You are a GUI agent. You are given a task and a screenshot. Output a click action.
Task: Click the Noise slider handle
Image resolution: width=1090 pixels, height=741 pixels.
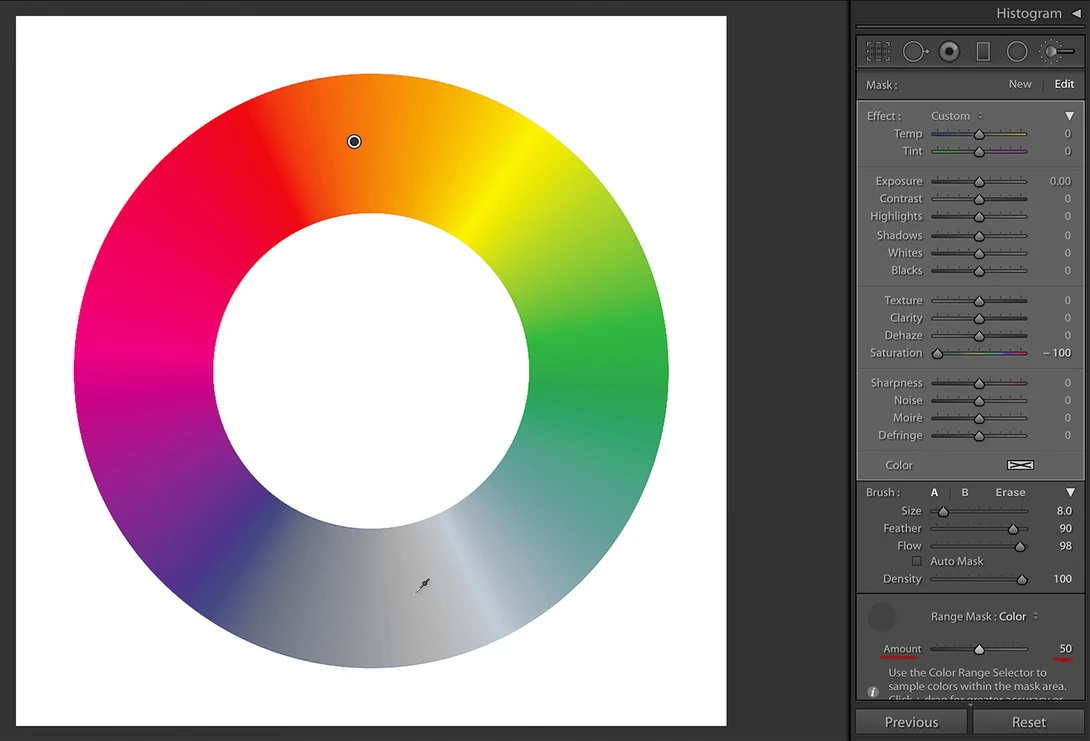coord(979,401)
